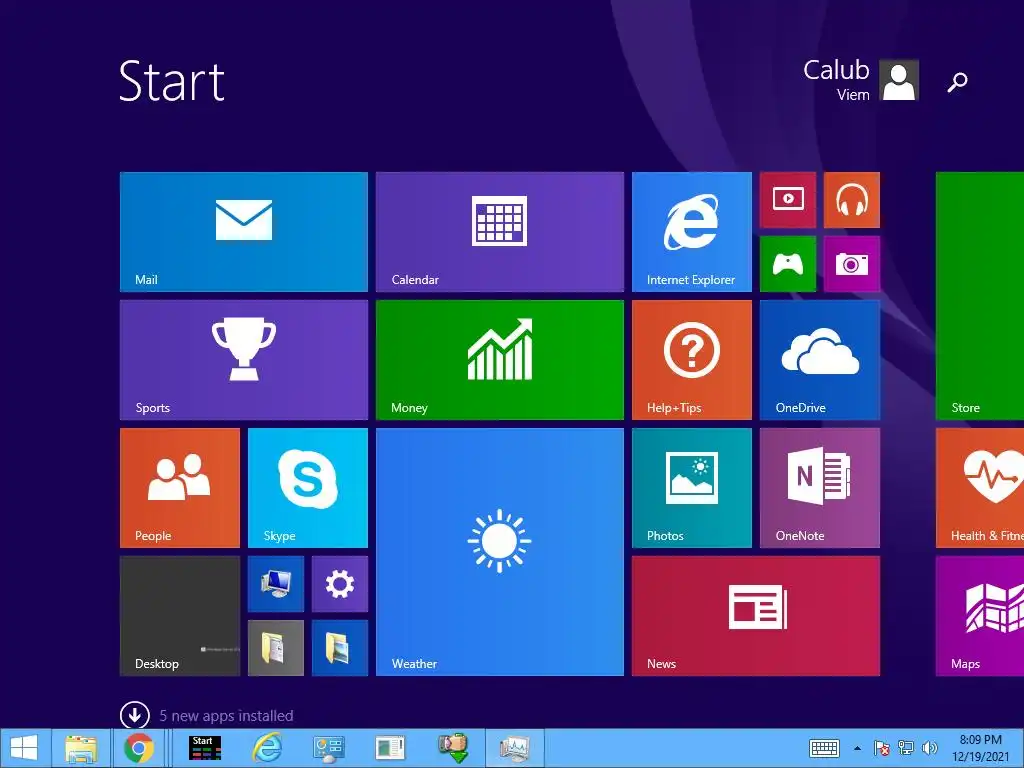1024x768 pixels.
Task: Open the OneDrive cloud tile
Action: click(820, 360)
